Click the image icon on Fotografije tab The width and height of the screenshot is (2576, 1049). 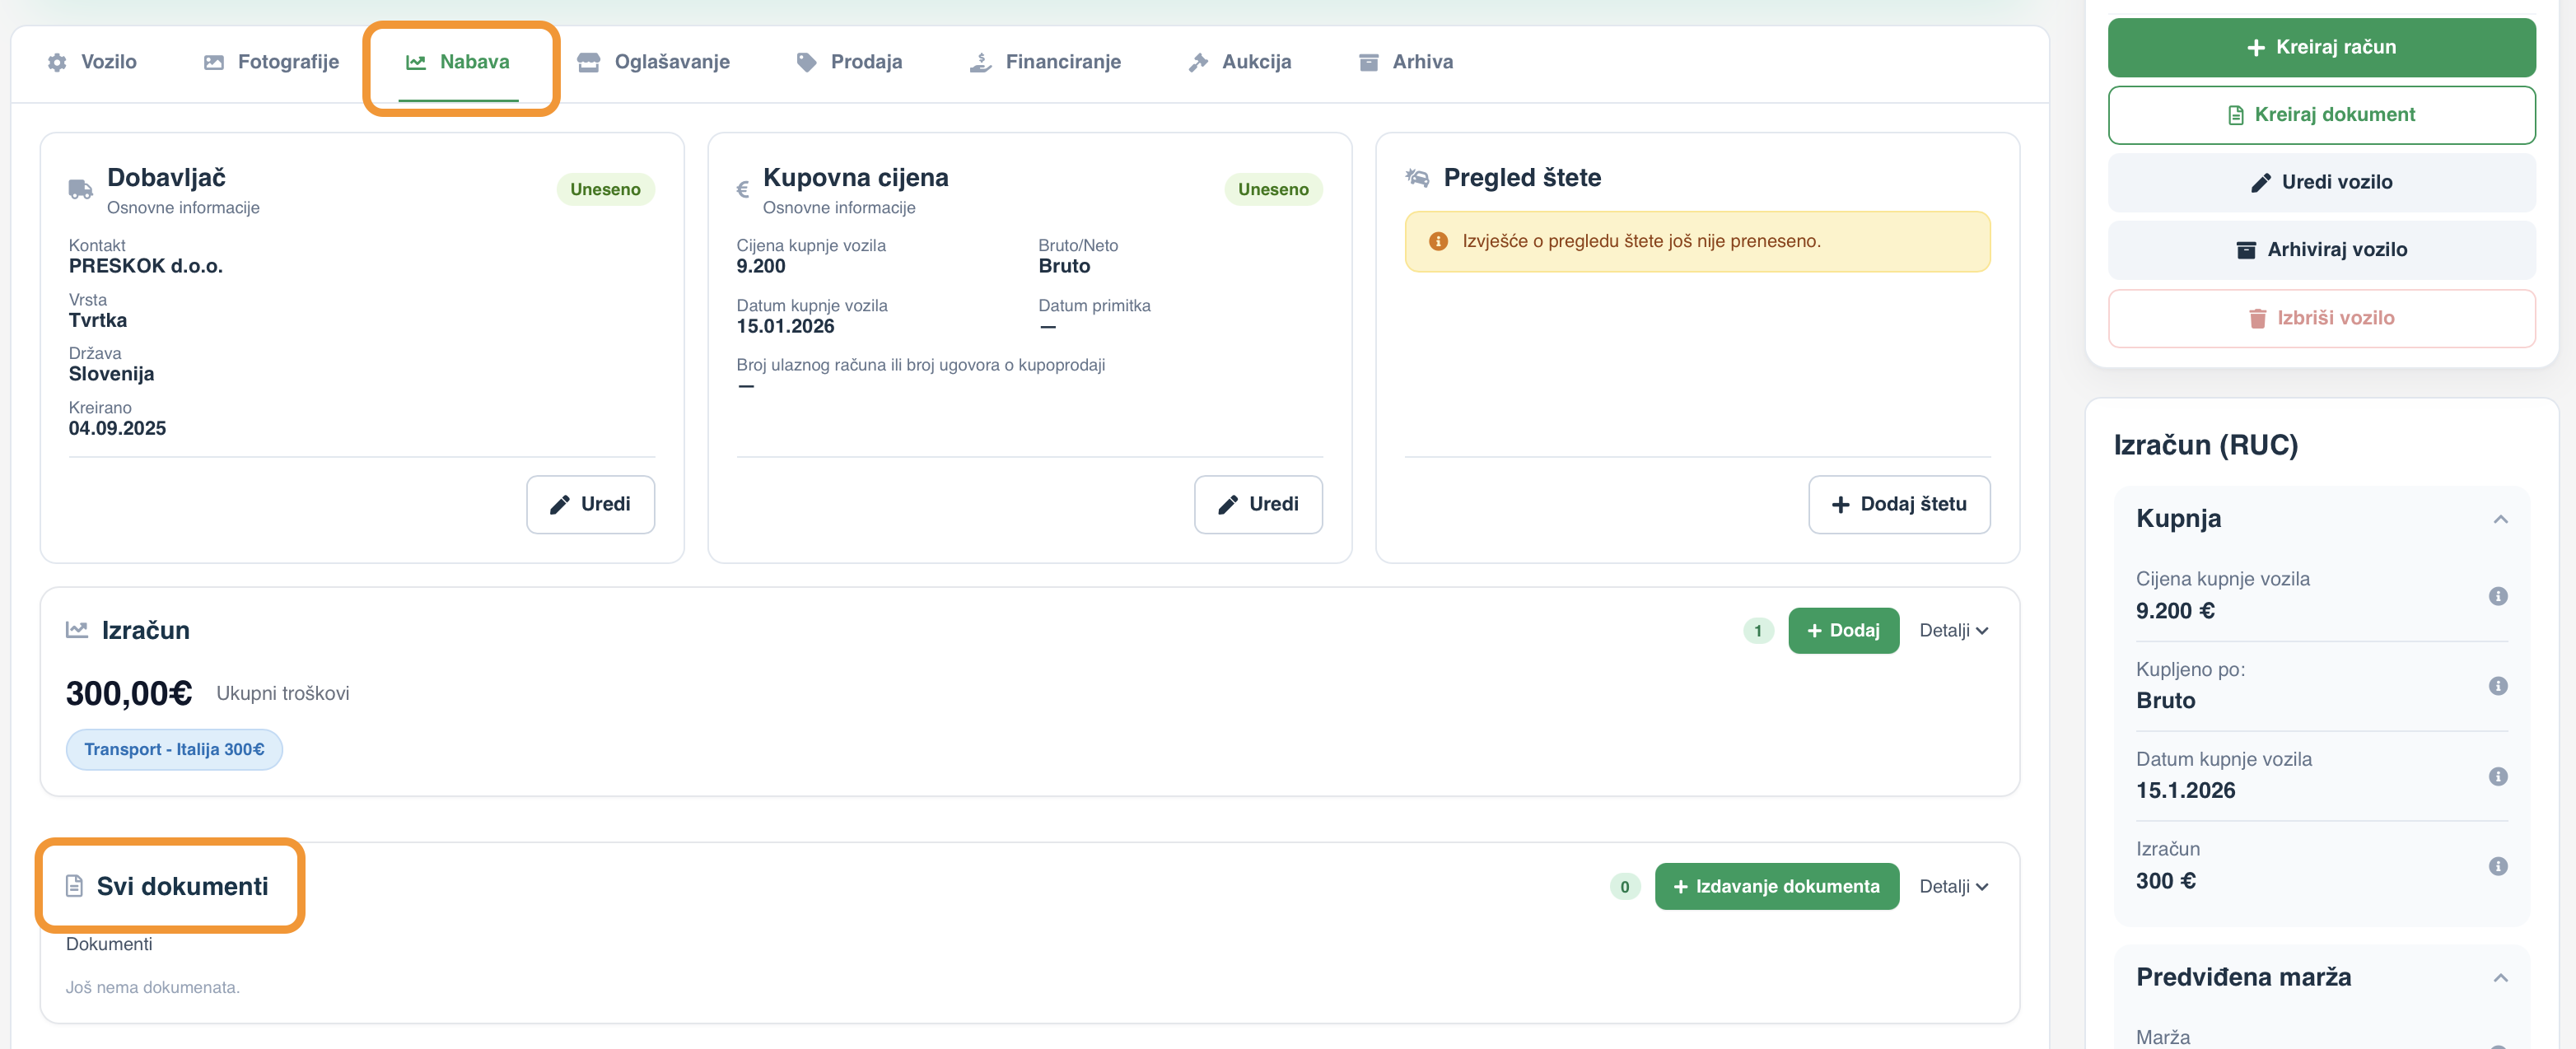[214, 62]
